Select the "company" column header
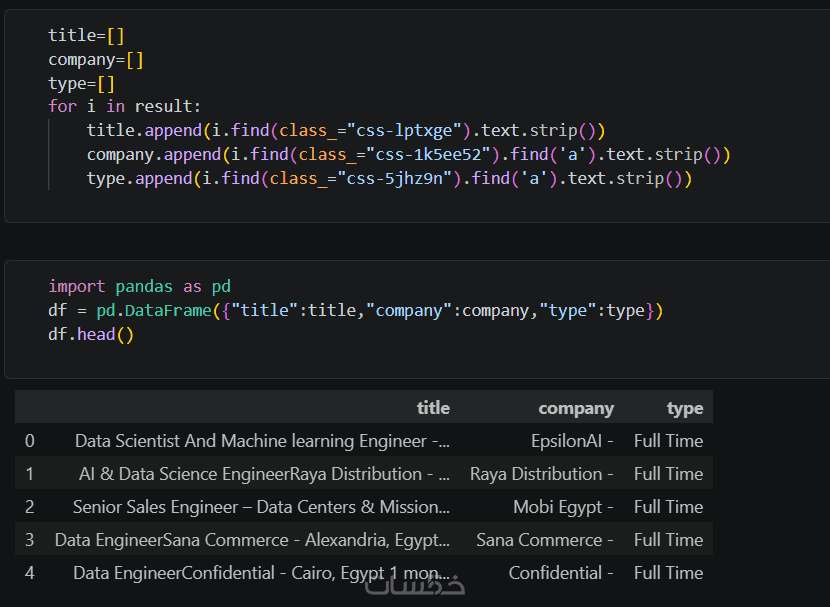The height and width of the screenshot is (607, 830). [x=576, y=408]
